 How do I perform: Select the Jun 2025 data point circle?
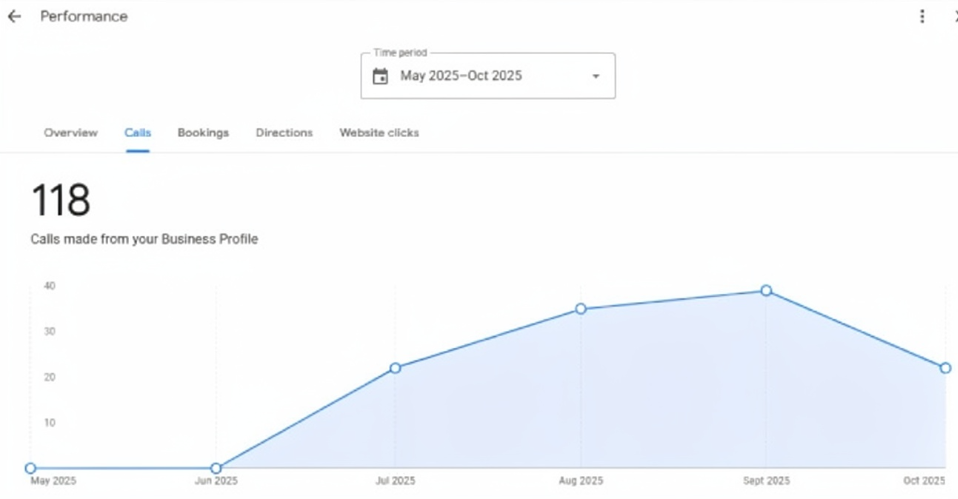pos(216,468)
